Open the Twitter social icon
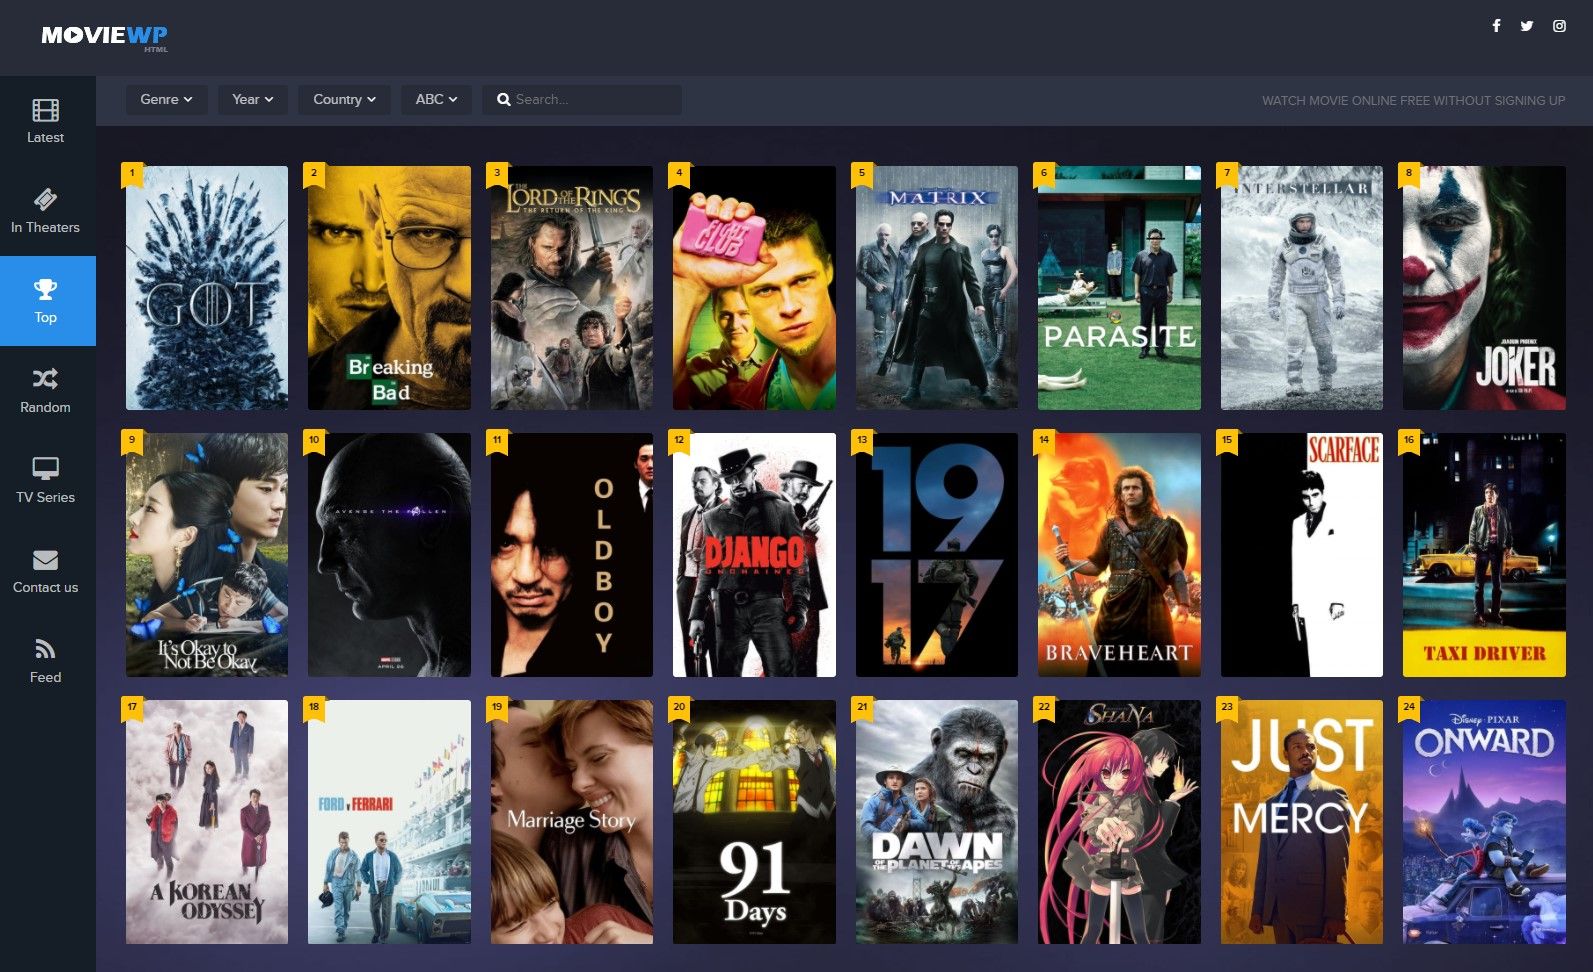Viewport: 1593px width, 972px height. [x=1527, y=26]
